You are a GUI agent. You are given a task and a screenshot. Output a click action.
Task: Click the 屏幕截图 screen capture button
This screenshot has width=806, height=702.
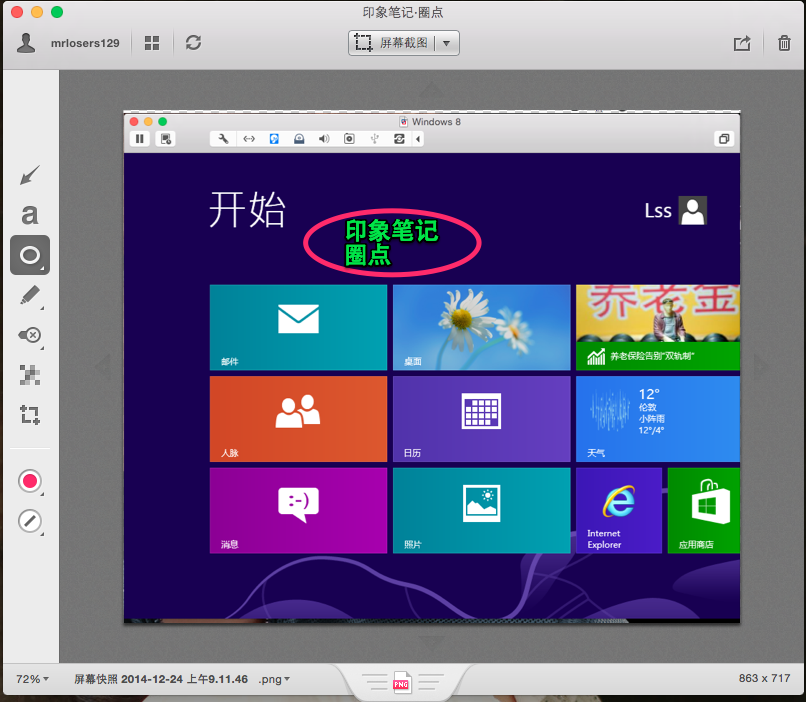point(392,43)
